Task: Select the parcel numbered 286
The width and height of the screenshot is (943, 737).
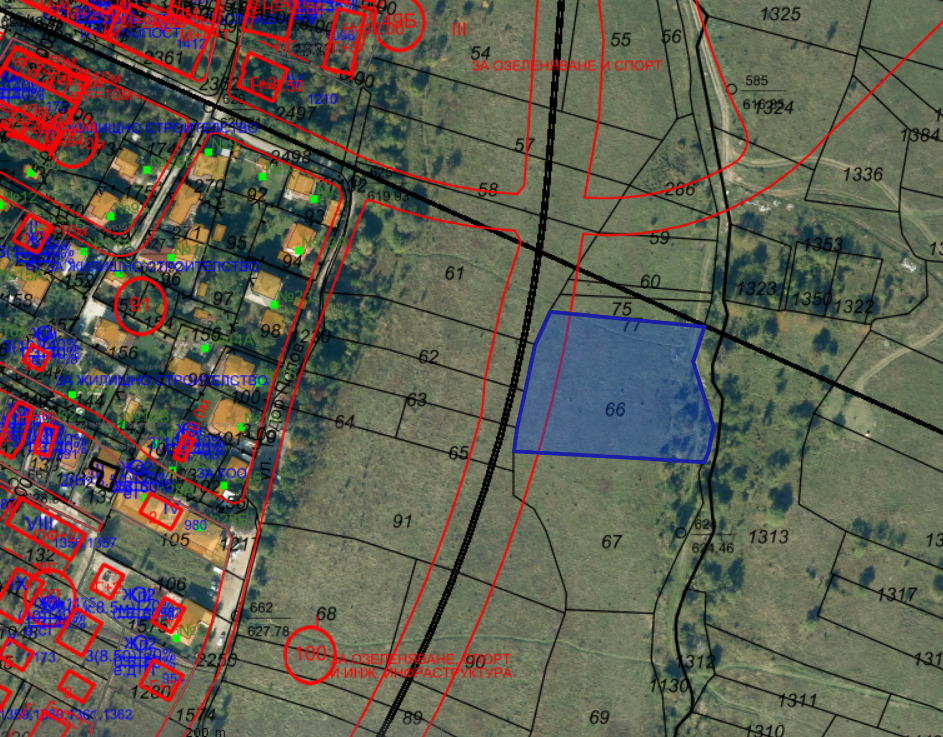Action: (679, 190)
